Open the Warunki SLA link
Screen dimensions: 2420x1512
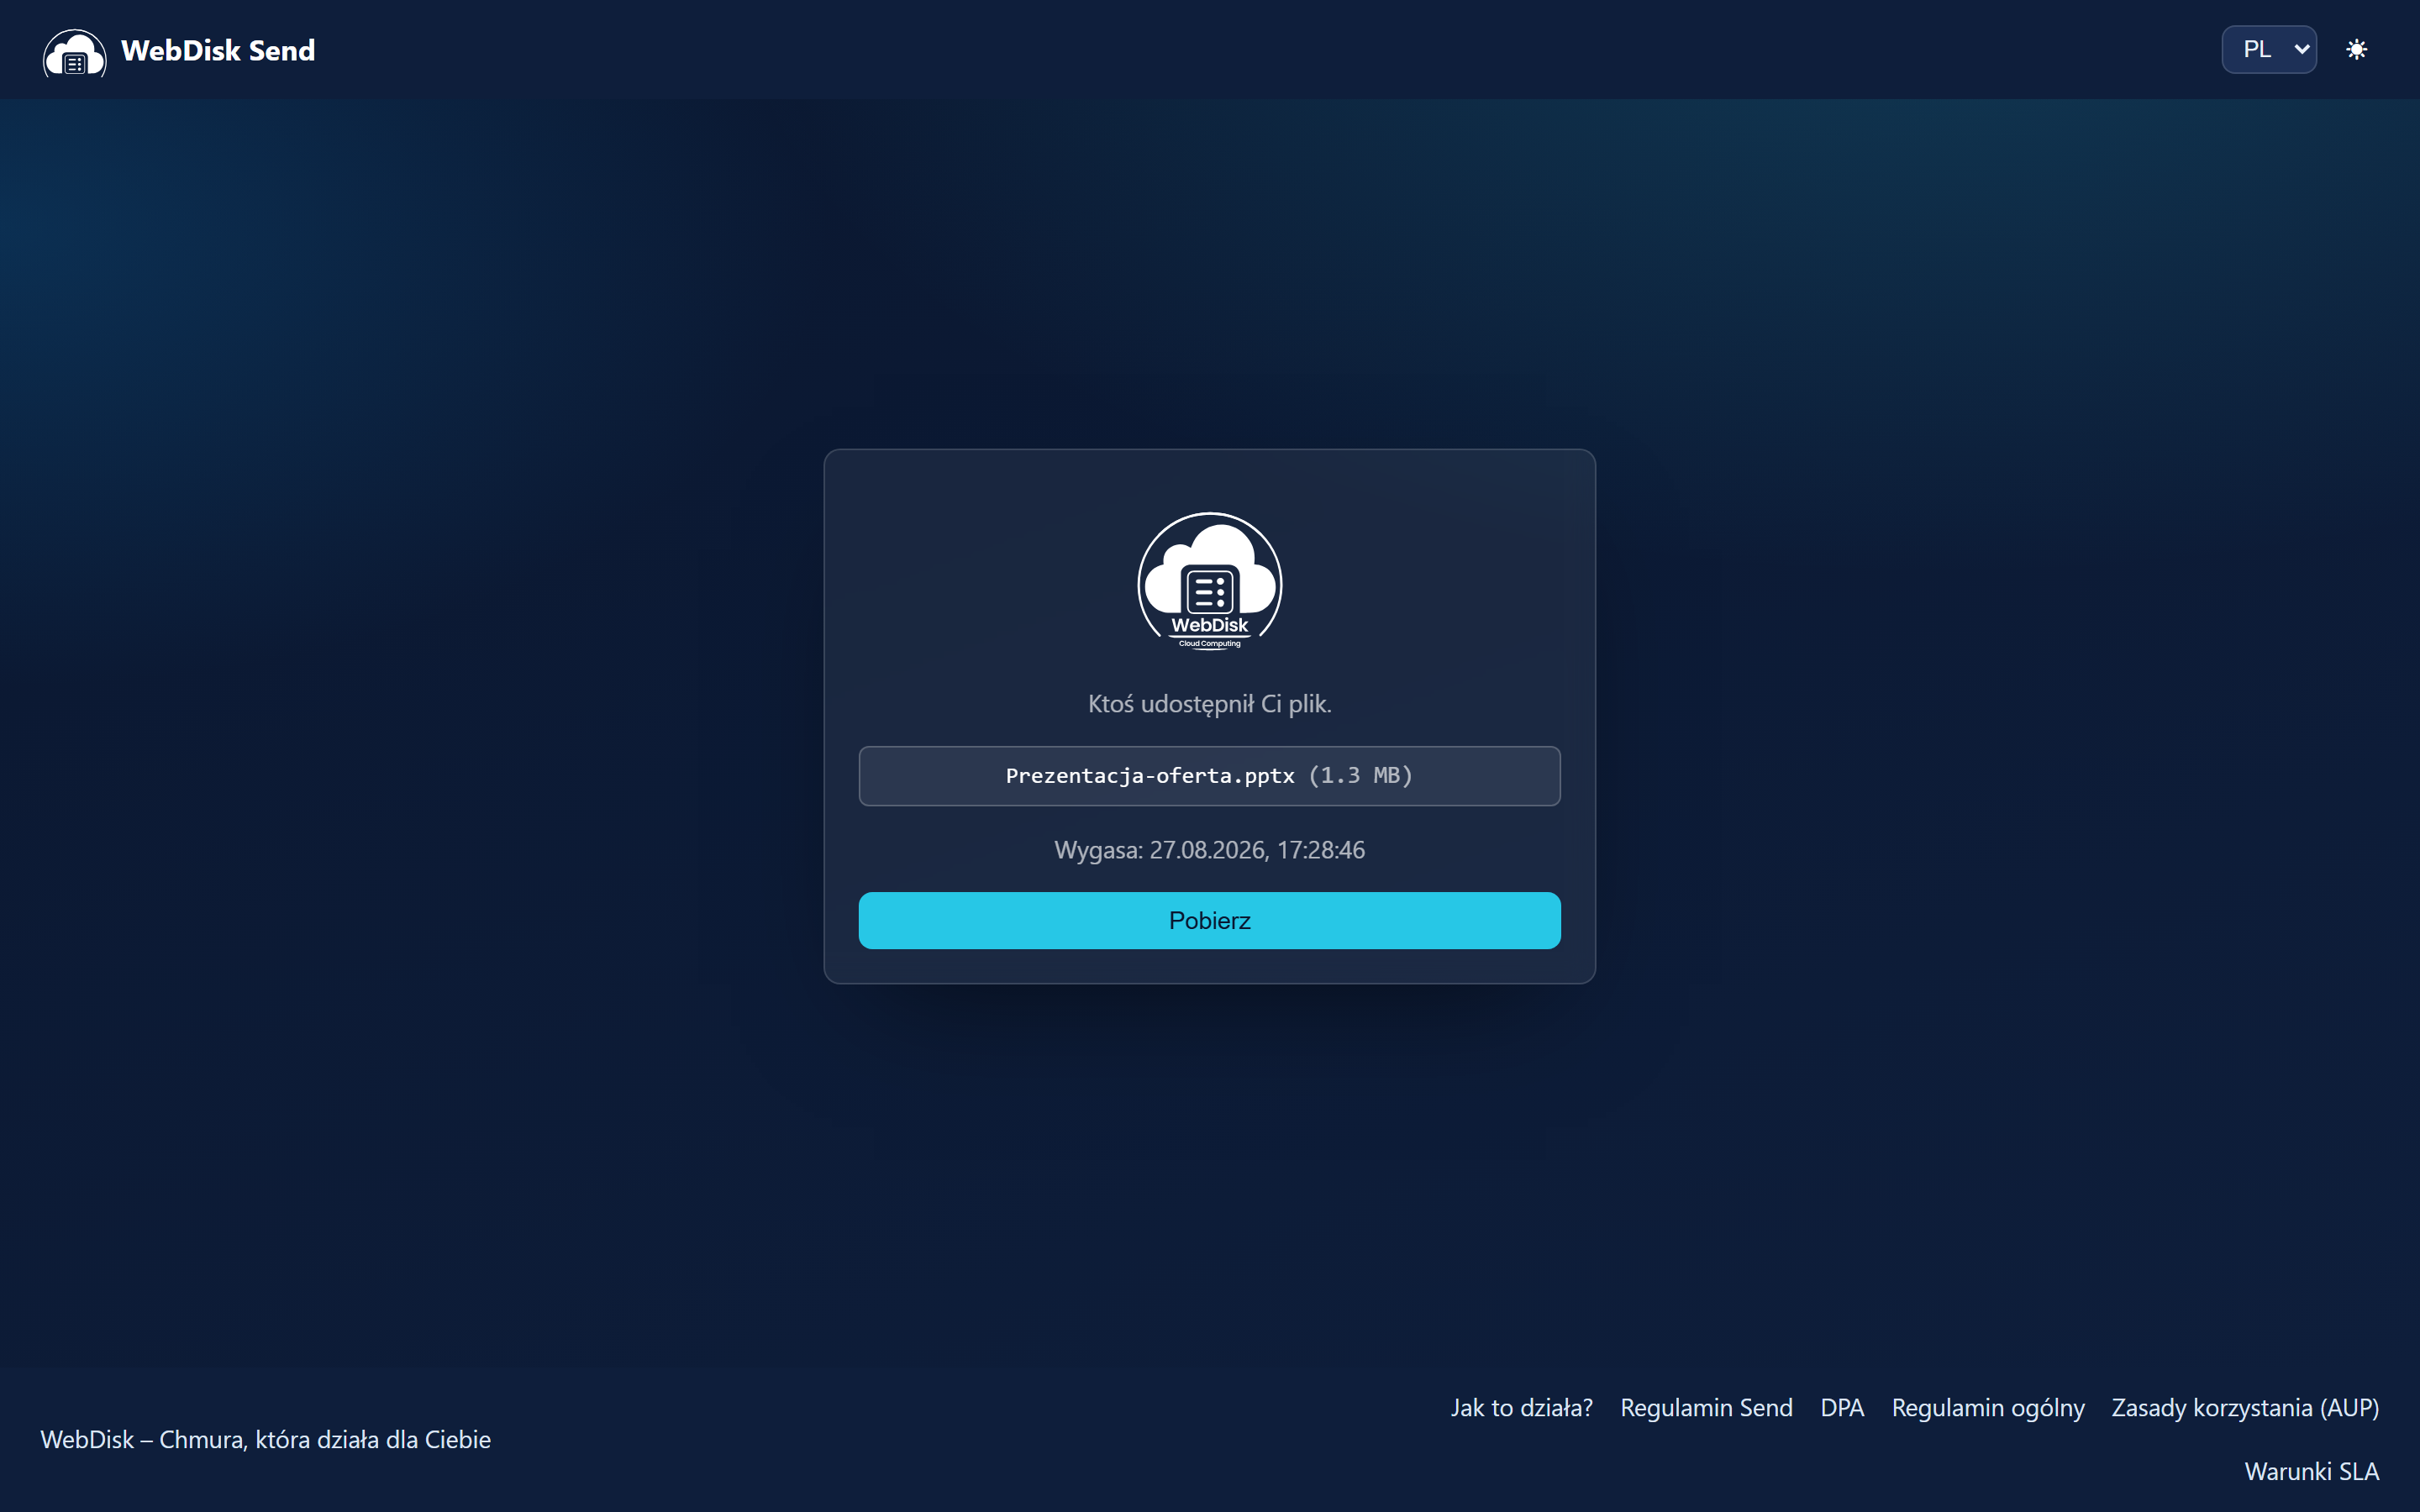pyautogui.click(x=2311, y=1471)
